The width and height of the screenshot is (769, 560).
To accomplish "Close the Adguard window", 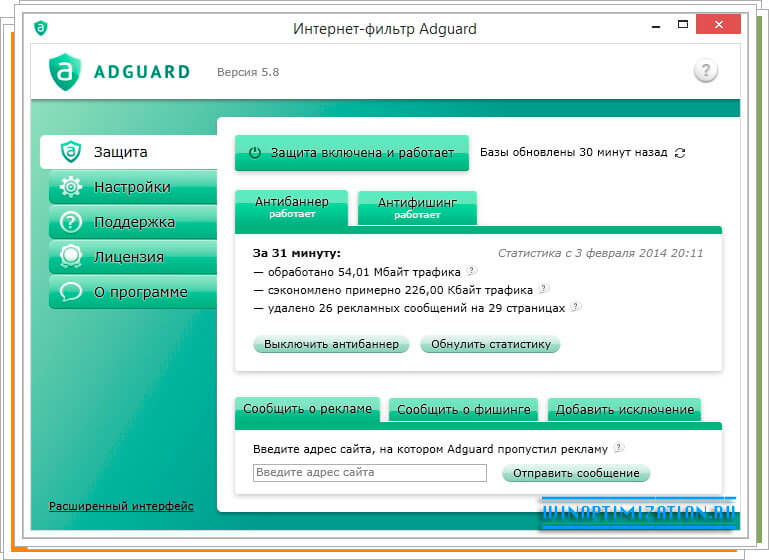I will coord(718,25).
